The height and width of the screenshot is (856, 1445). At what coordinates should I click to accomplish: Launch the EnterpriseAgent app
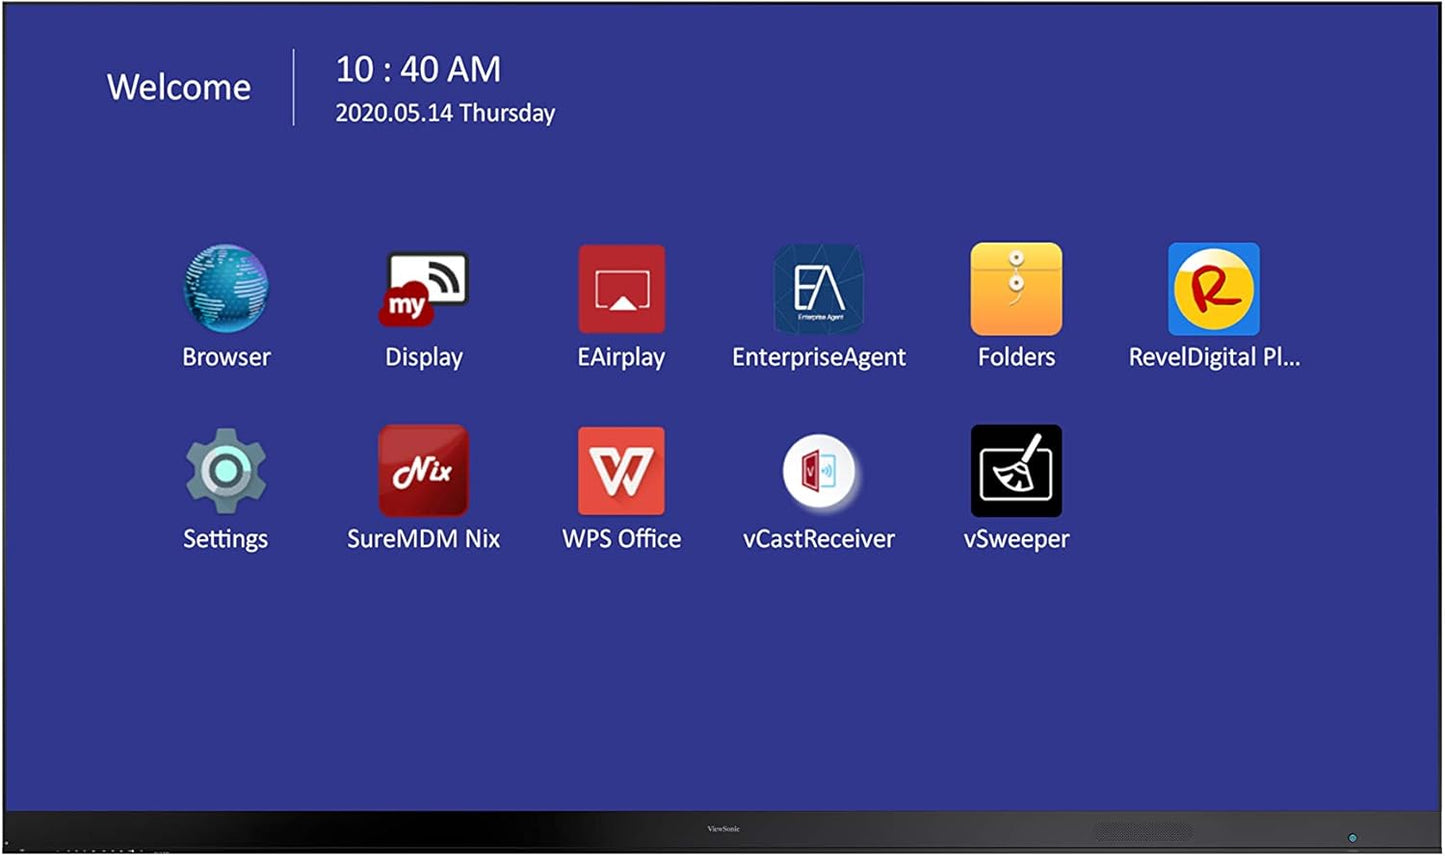[819, 289]
